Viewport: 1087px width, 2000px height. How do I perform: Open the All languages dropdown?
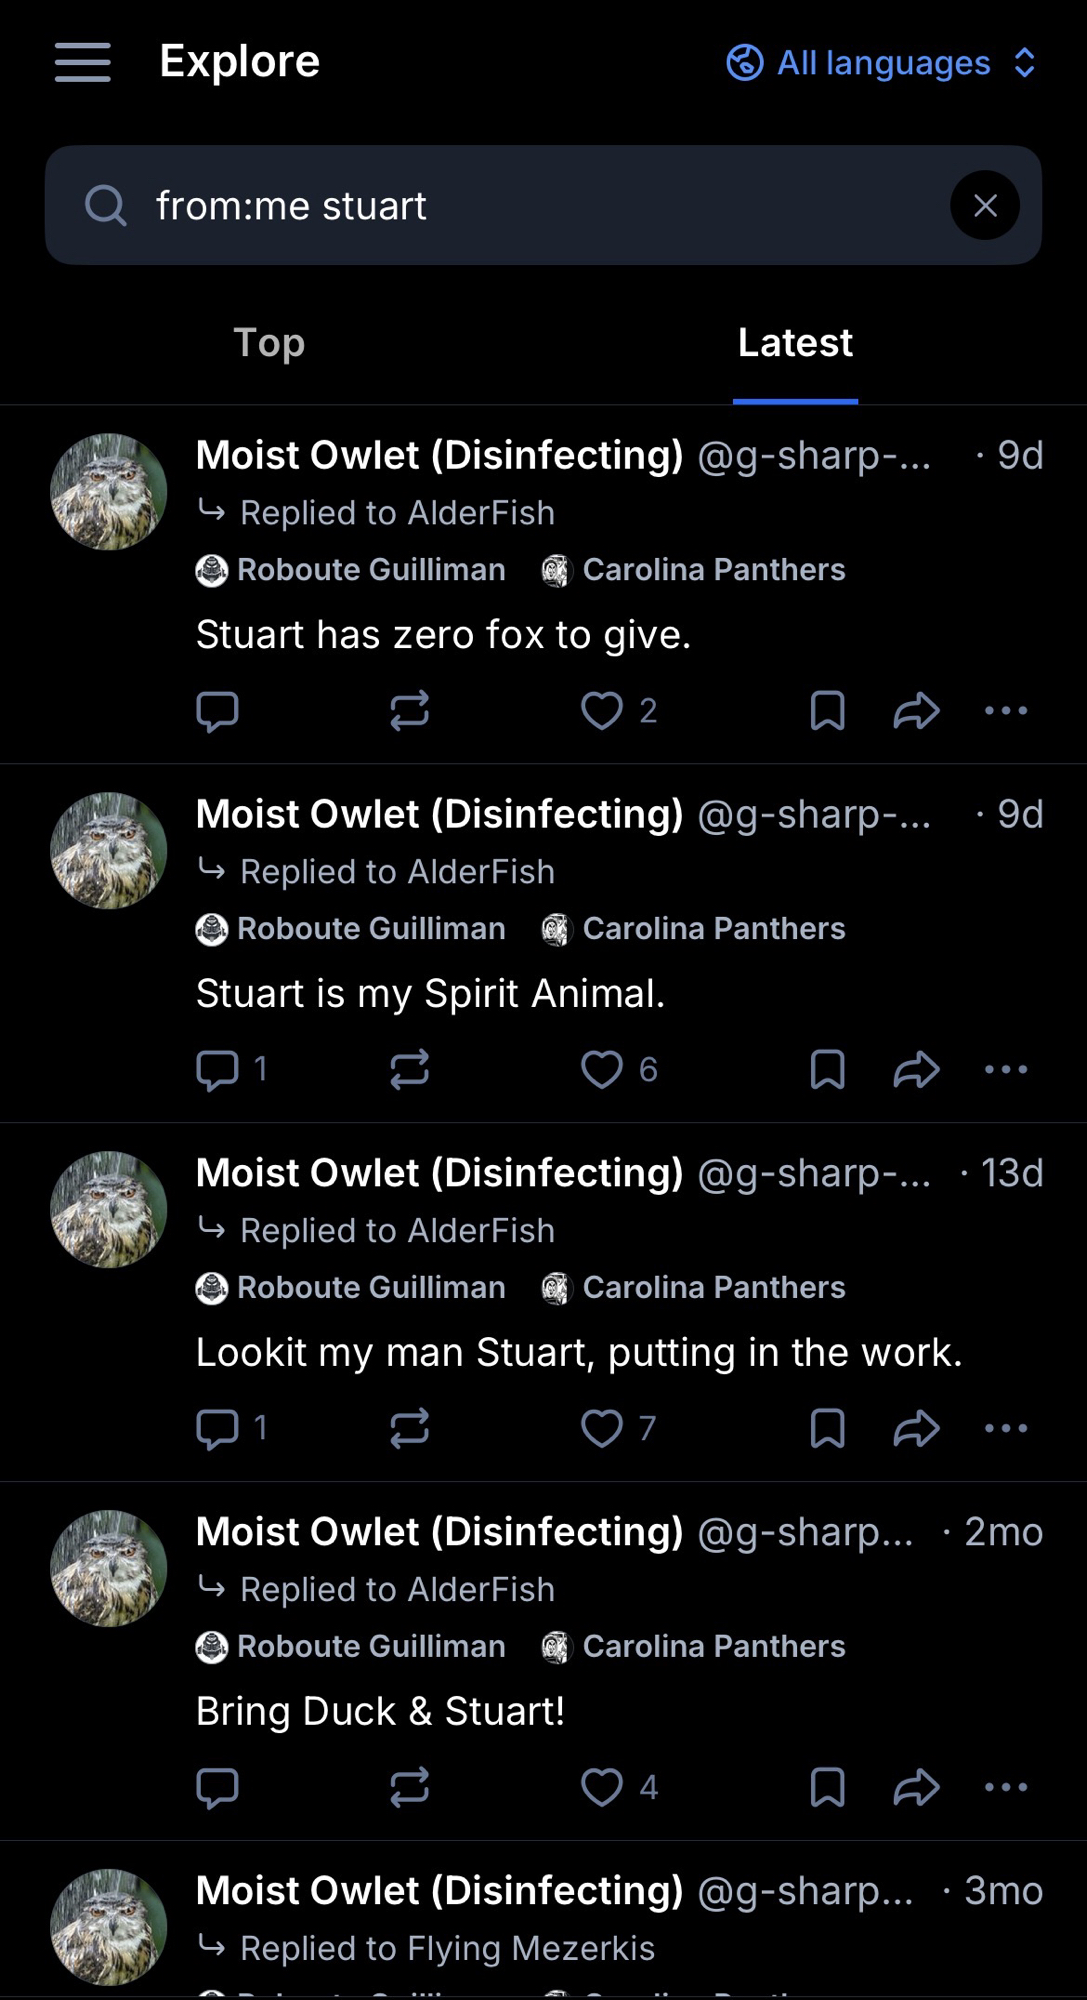tap(882, 63)
